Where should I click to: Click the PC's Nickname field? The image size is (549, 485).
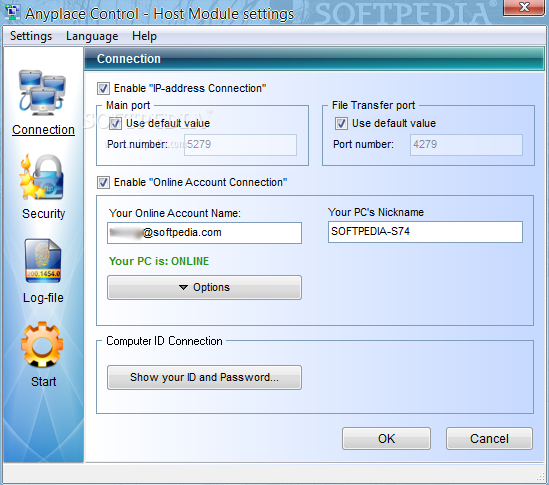pyautogui.click(x=425, y=232)
